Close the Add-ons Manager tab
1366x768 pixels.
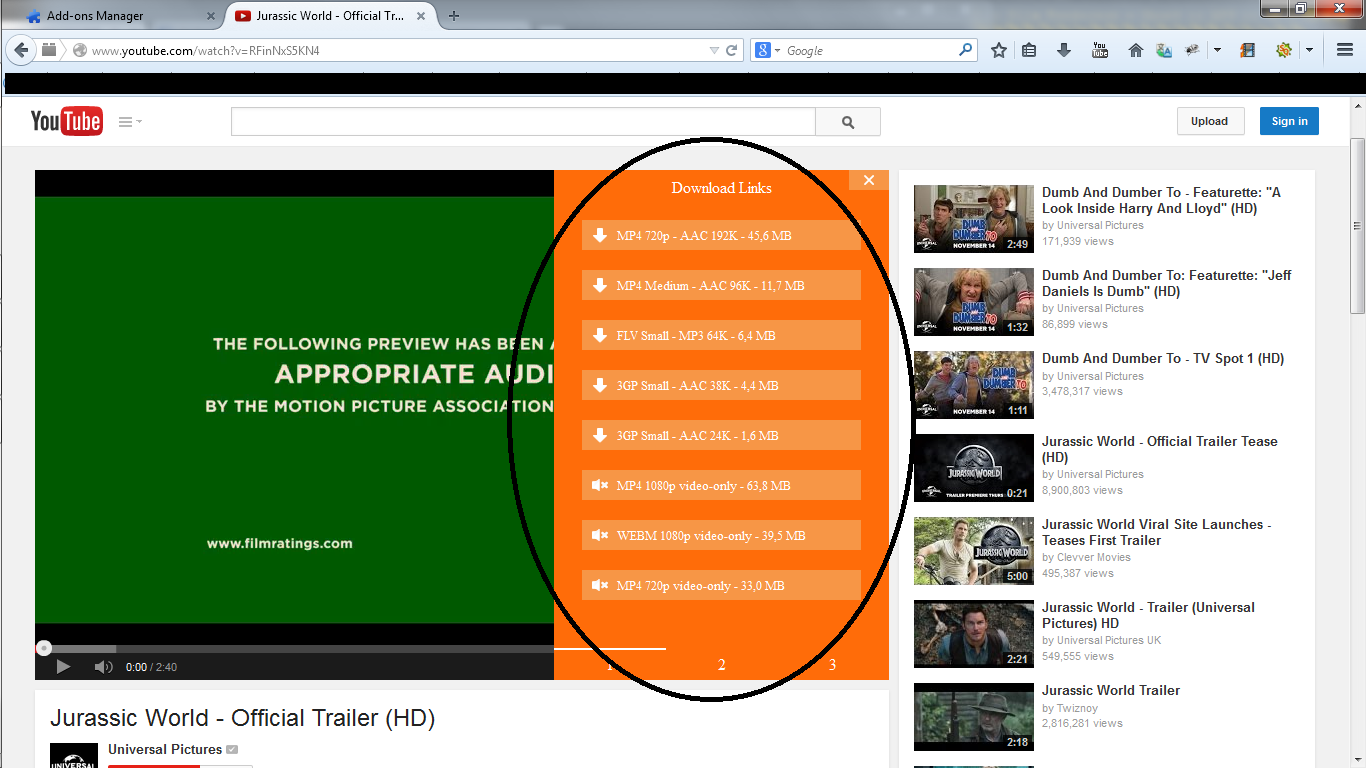(x=210, y=16)
